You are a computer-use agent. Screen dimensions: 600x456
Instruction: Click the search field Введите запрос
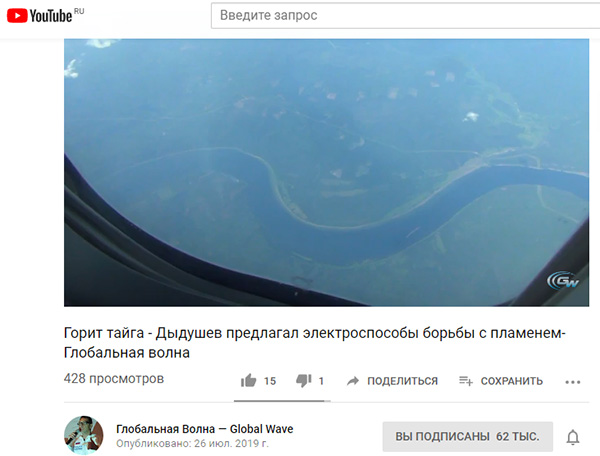click(x=405, y=15)
